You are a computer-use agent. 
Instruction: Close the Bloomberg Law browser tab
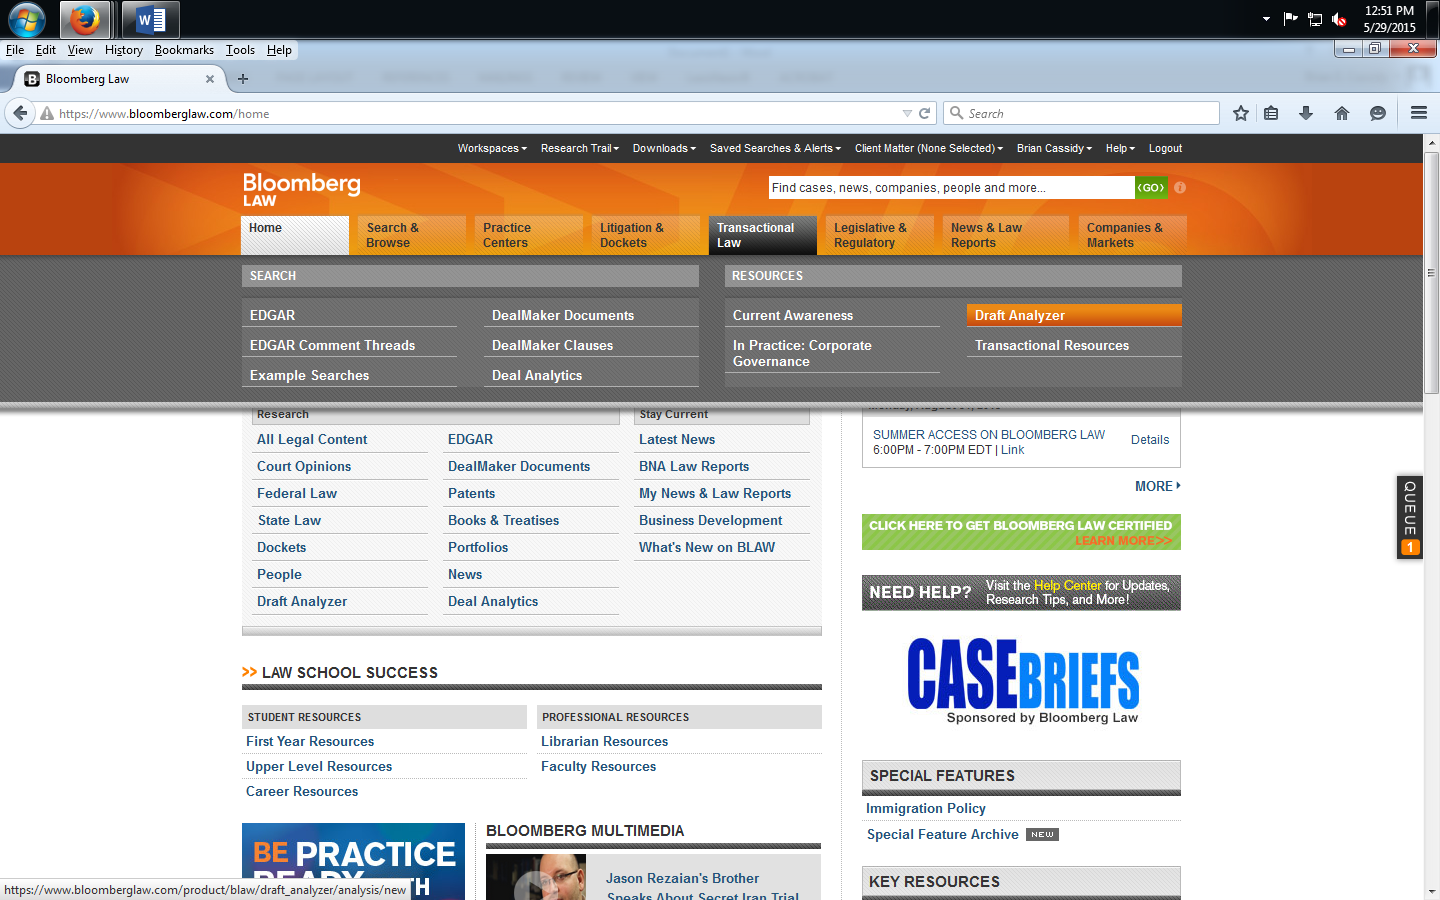pos(210,79)
